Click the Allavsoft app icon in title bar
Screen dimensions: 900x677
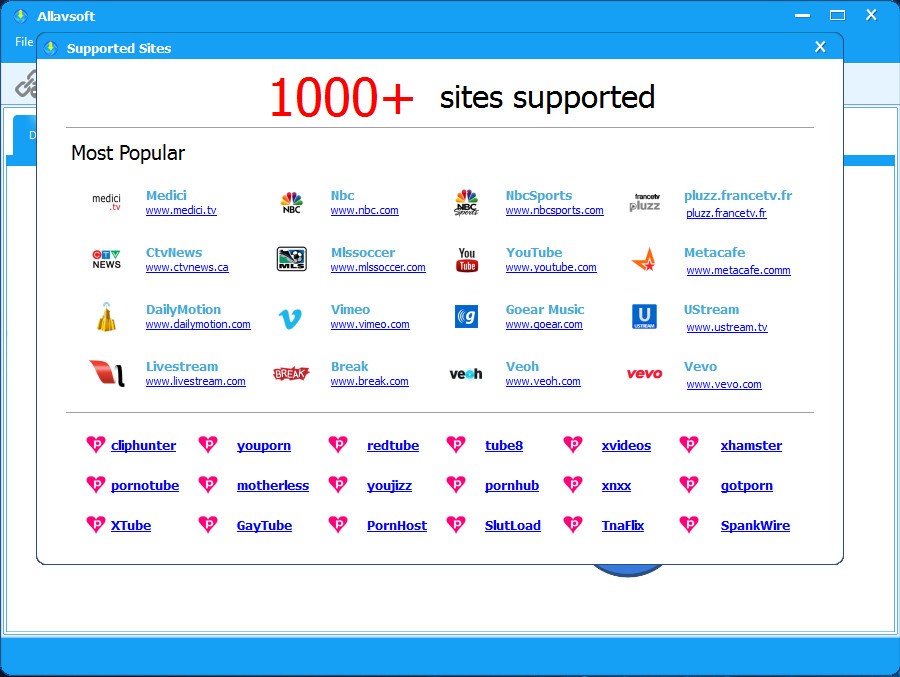point(21,16)
